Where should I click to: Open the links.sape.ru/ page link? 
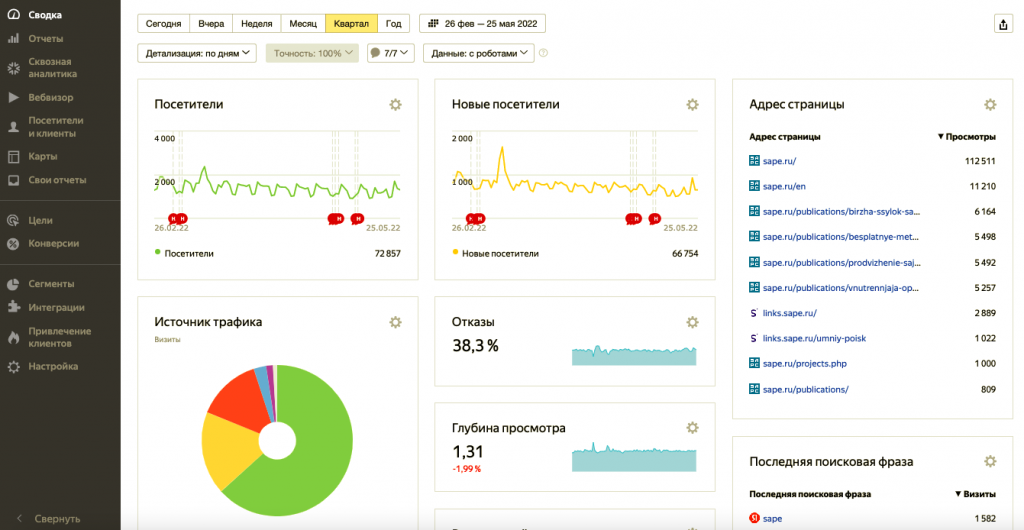pyautogui.click(x=790, y=313)
